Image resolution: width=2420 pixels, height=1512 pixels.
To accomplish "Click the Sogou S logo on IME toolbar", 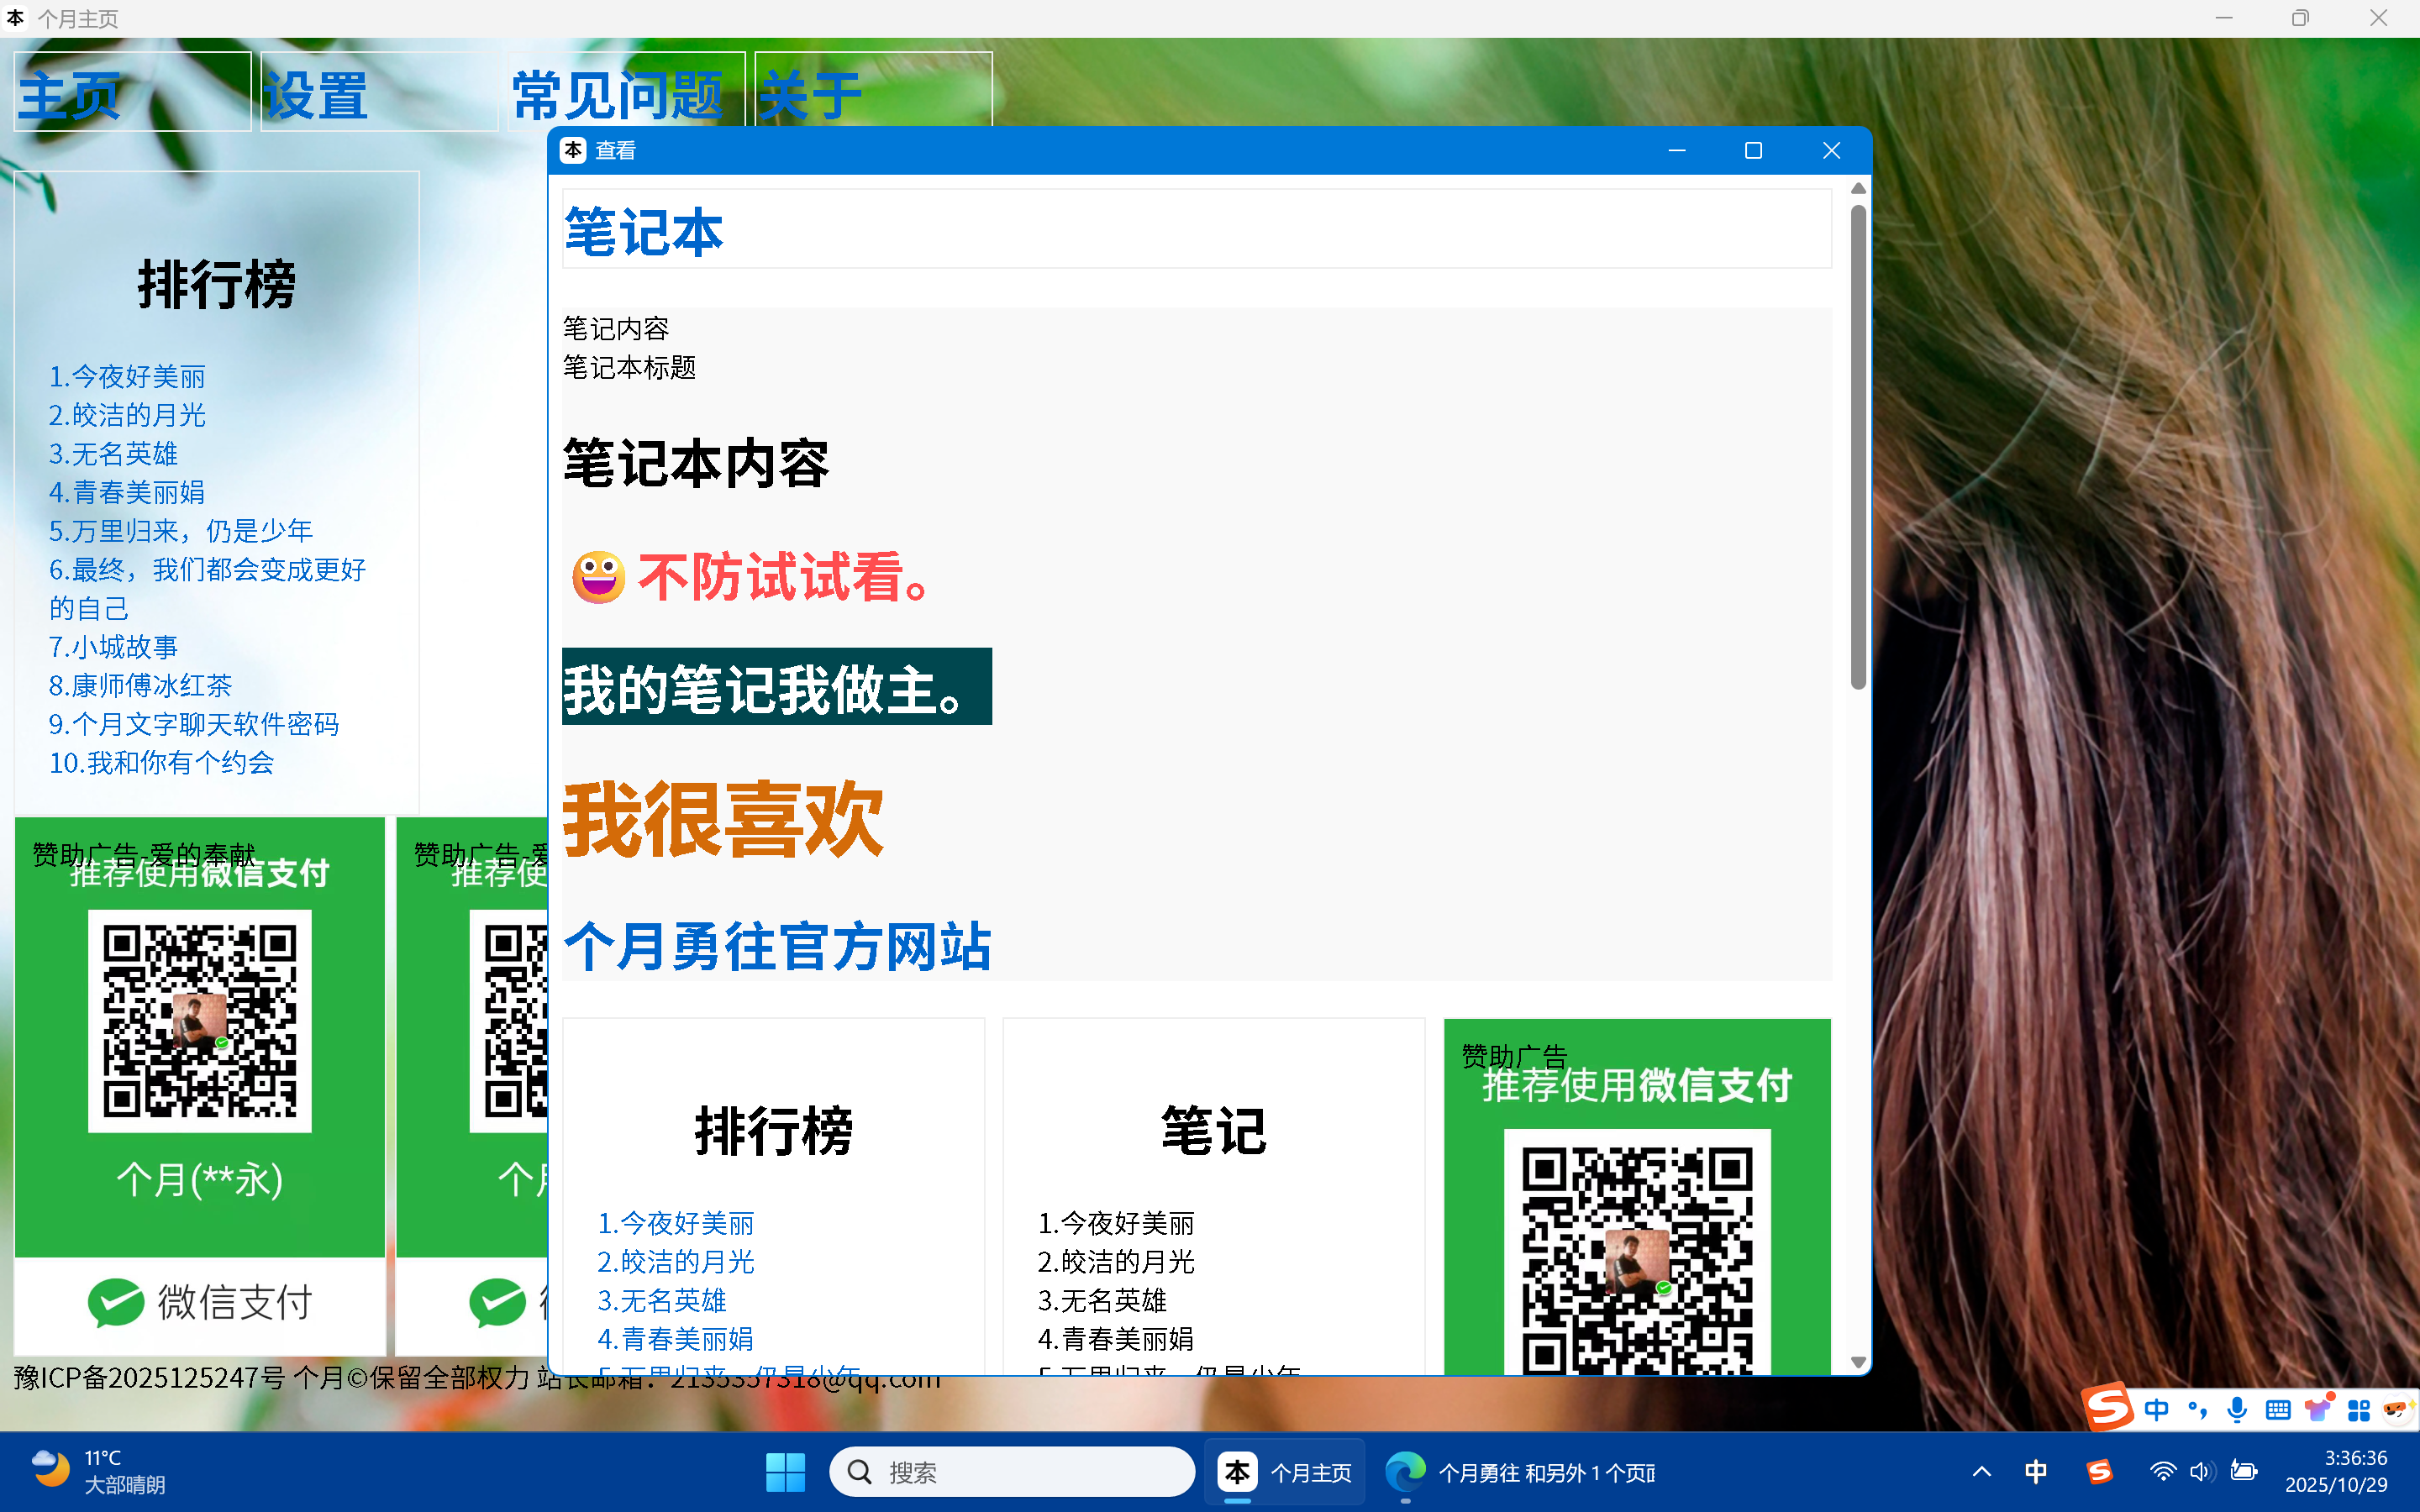I will pyautogui.click(x=2108, y=1408).
